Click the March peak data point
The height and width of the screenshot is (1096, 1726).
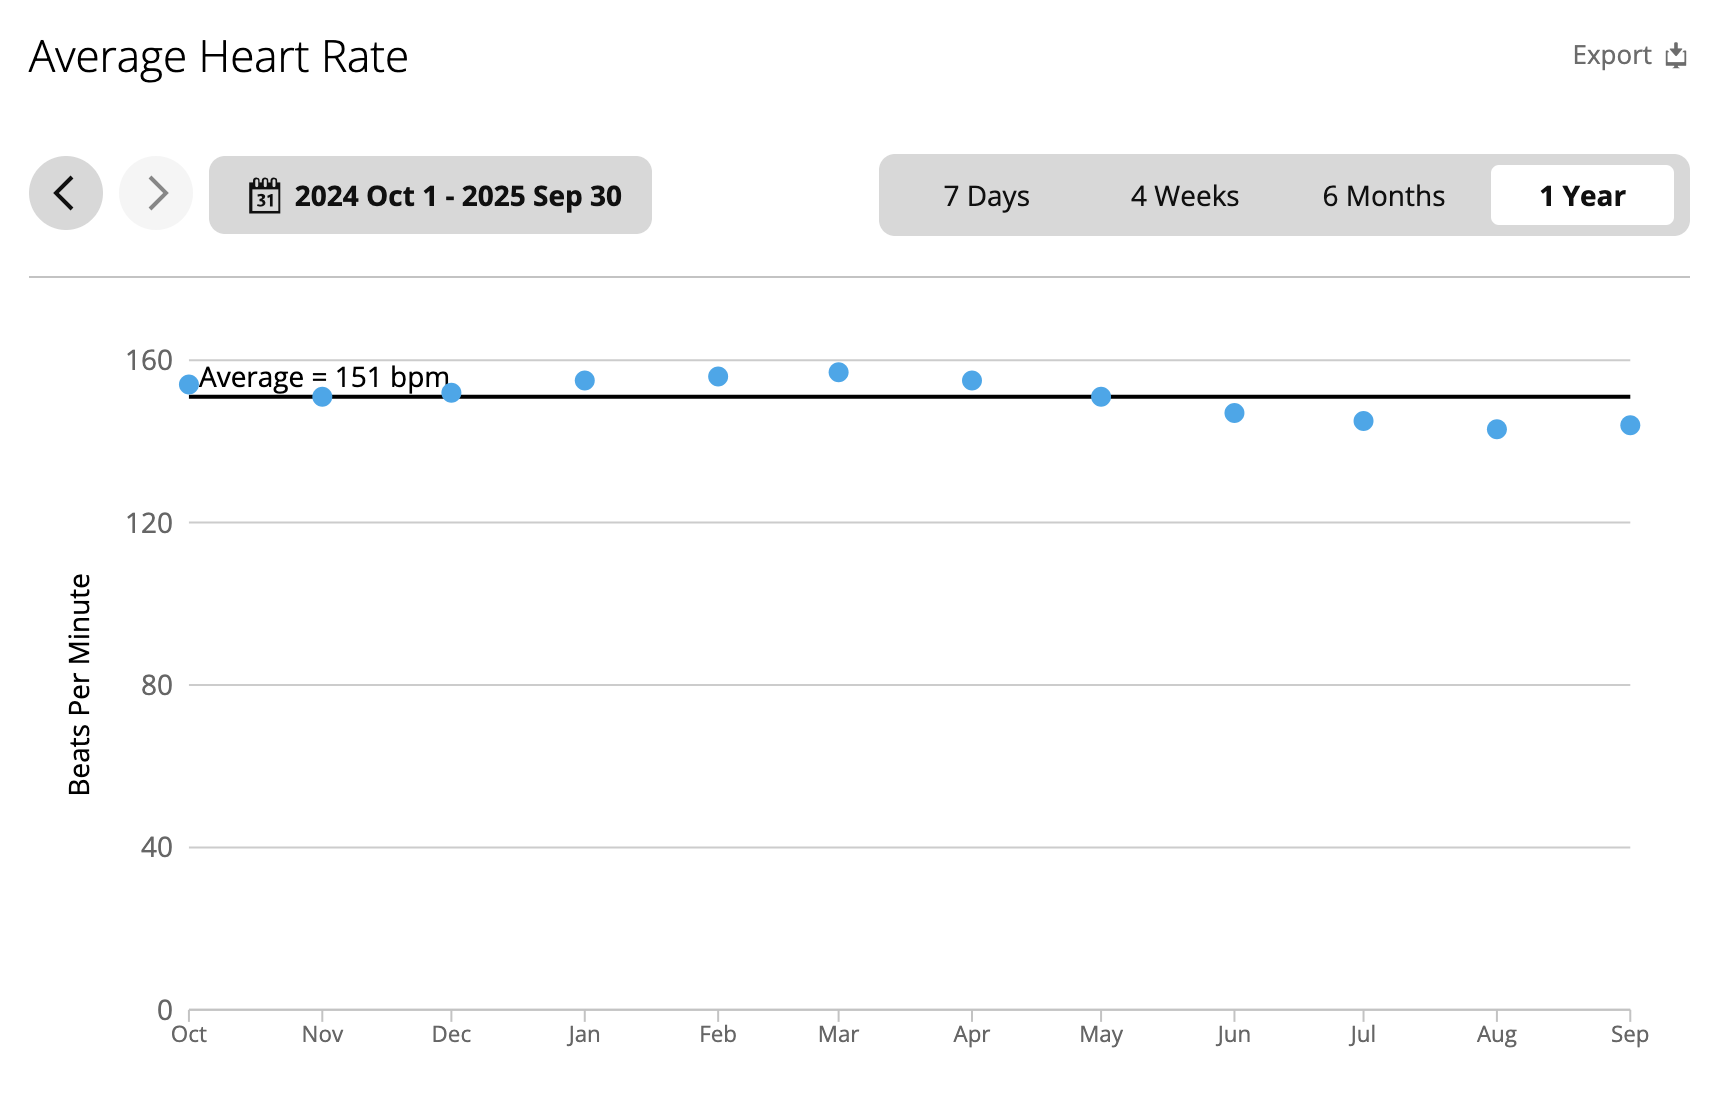(x=839, y=372)
